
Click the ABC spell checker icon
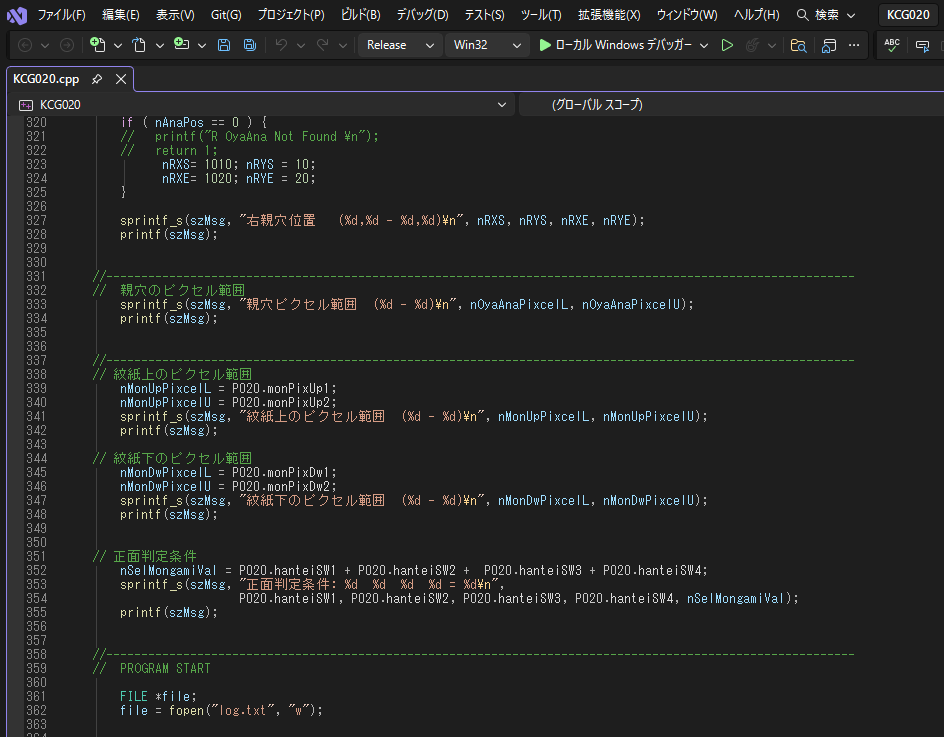click(x=892, y=45)
